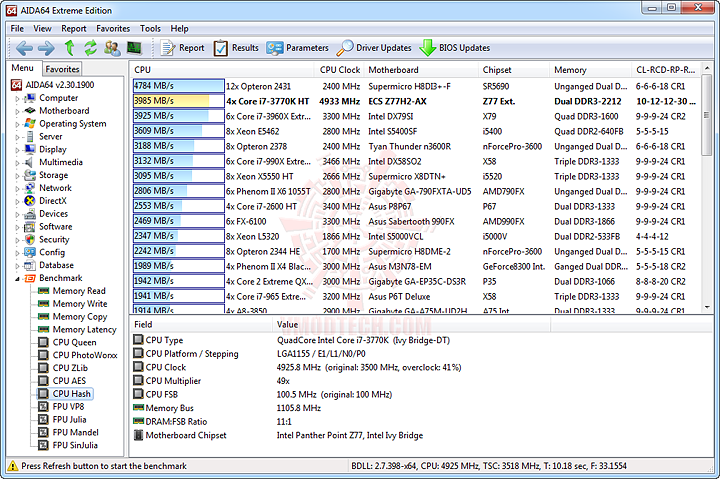The image size is (720, 479).
Task: Expand the Operating System tree node
Action: point(17,124)
